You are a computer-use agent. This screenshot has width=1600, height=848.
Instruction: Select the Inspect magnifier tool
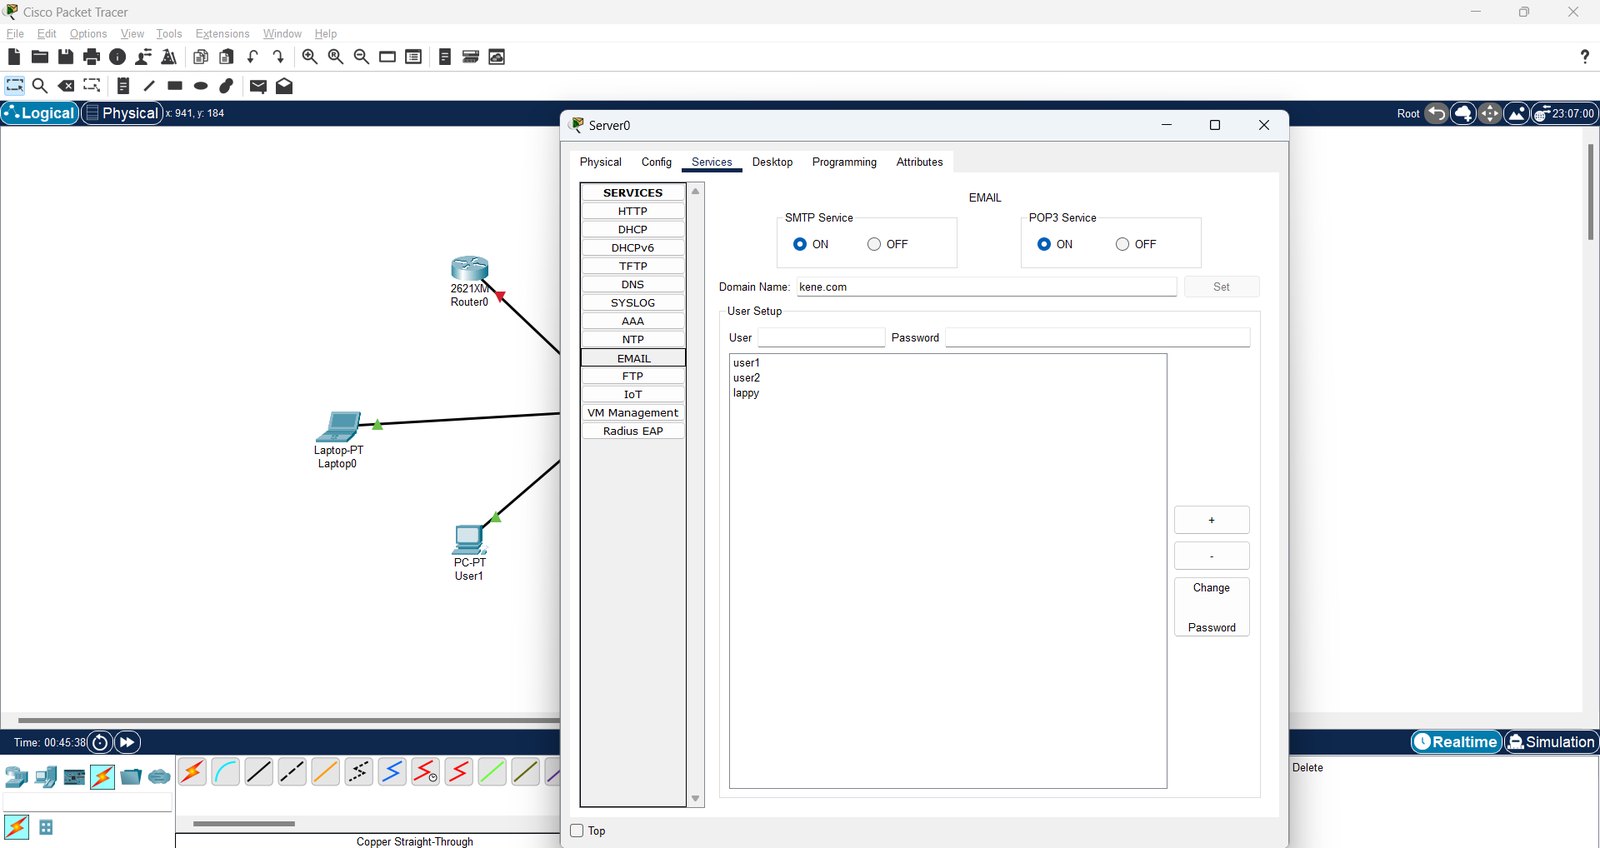pyautogui.click(x=40, y=86)
